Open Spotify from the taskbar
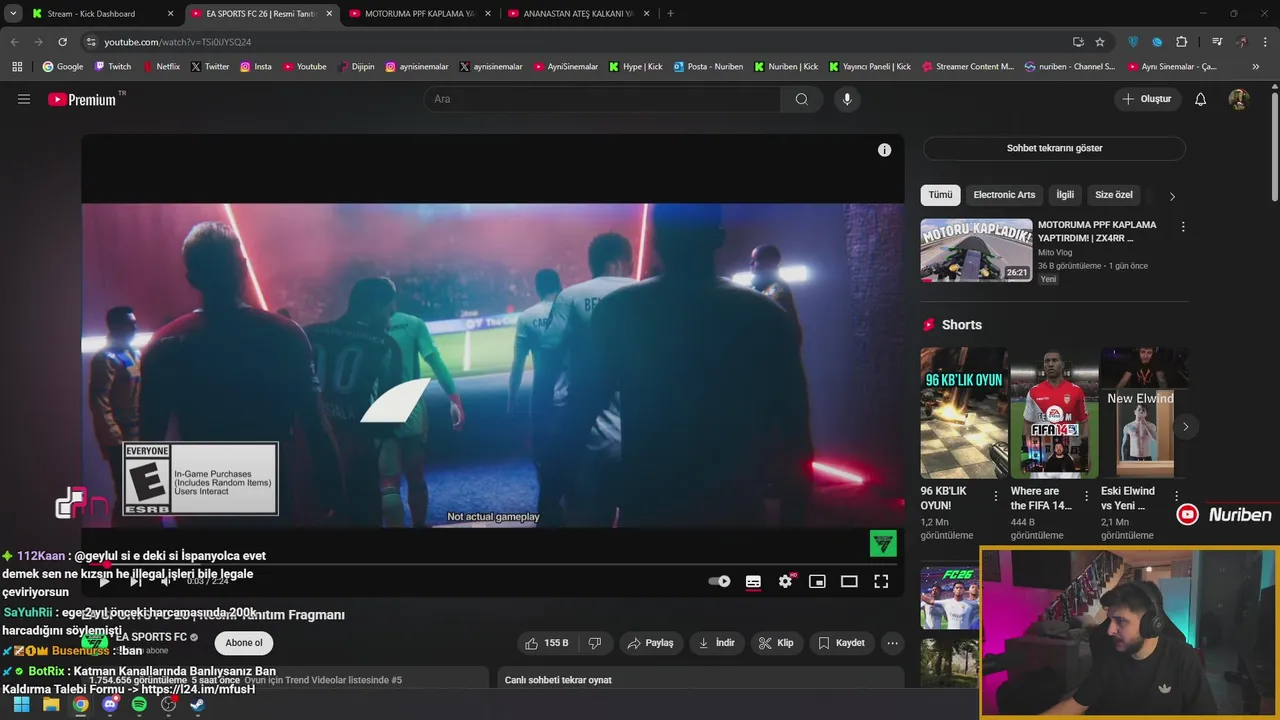 pyautogui.click(x=139, y=705)
